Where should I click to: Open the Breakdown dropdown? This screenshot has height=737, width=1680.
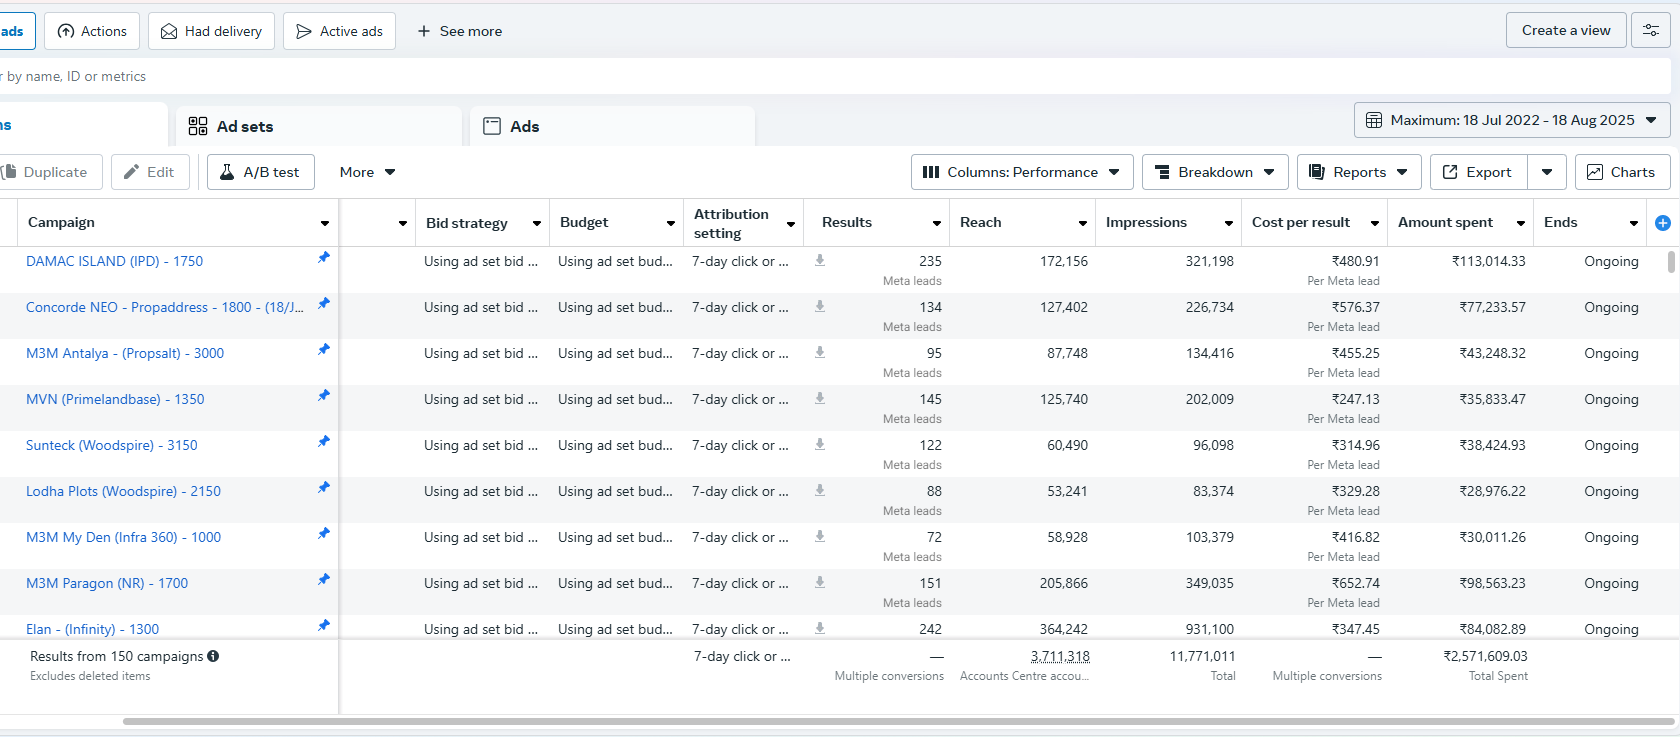pyautogui.click(x=1215, y=172)
